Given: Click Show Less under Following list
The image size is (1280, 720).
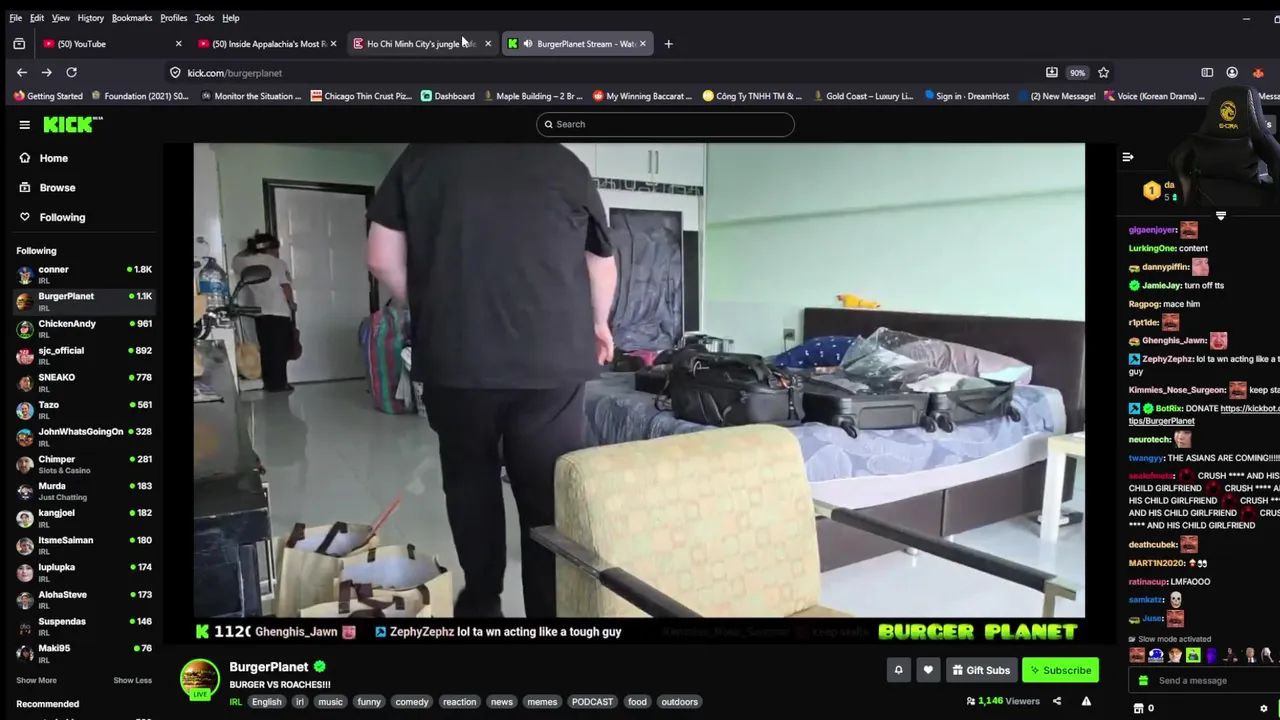Looking at the screenshot, I should [x=132, y=680].
